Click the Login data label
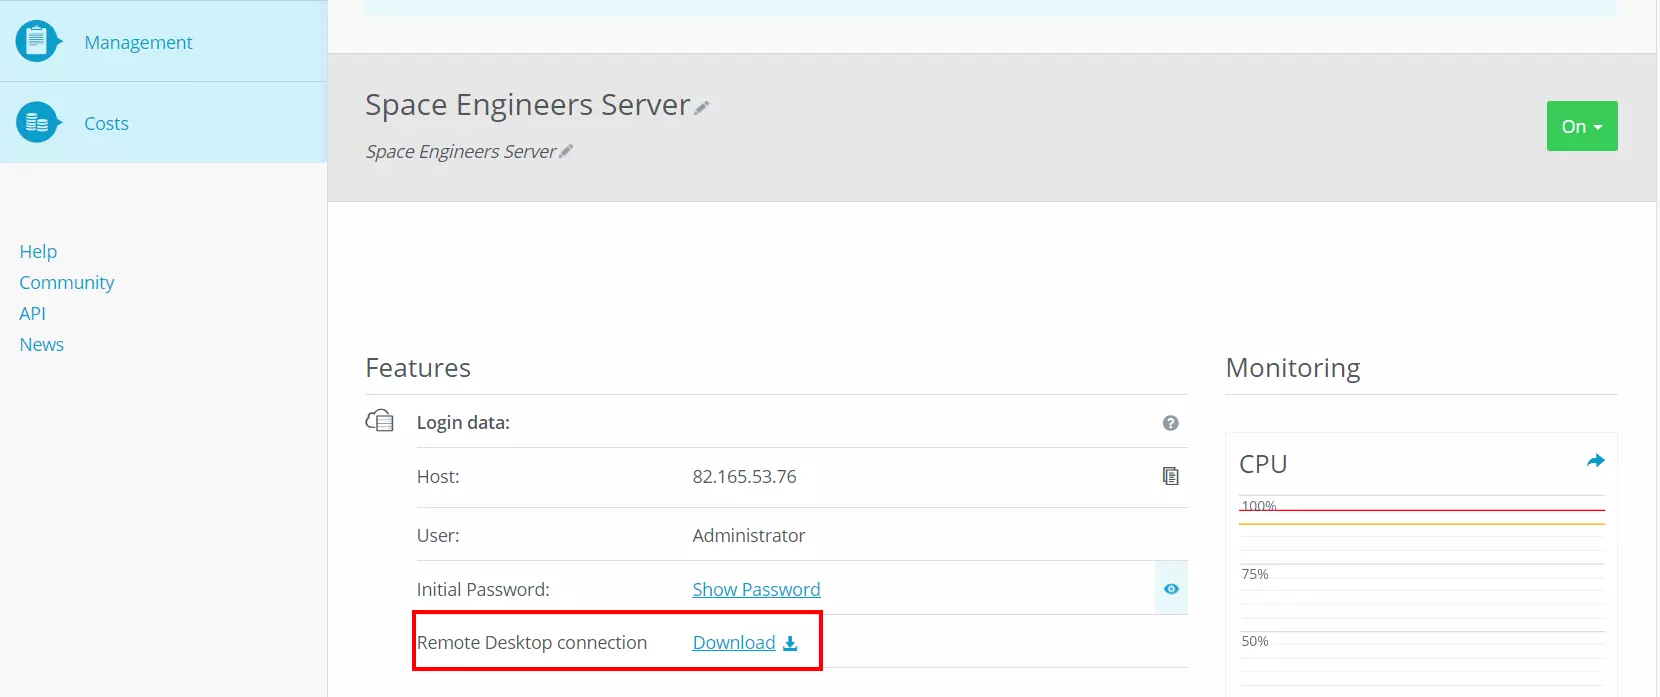The width and height of the screenshot is (1660, 697). coord(463,423)
